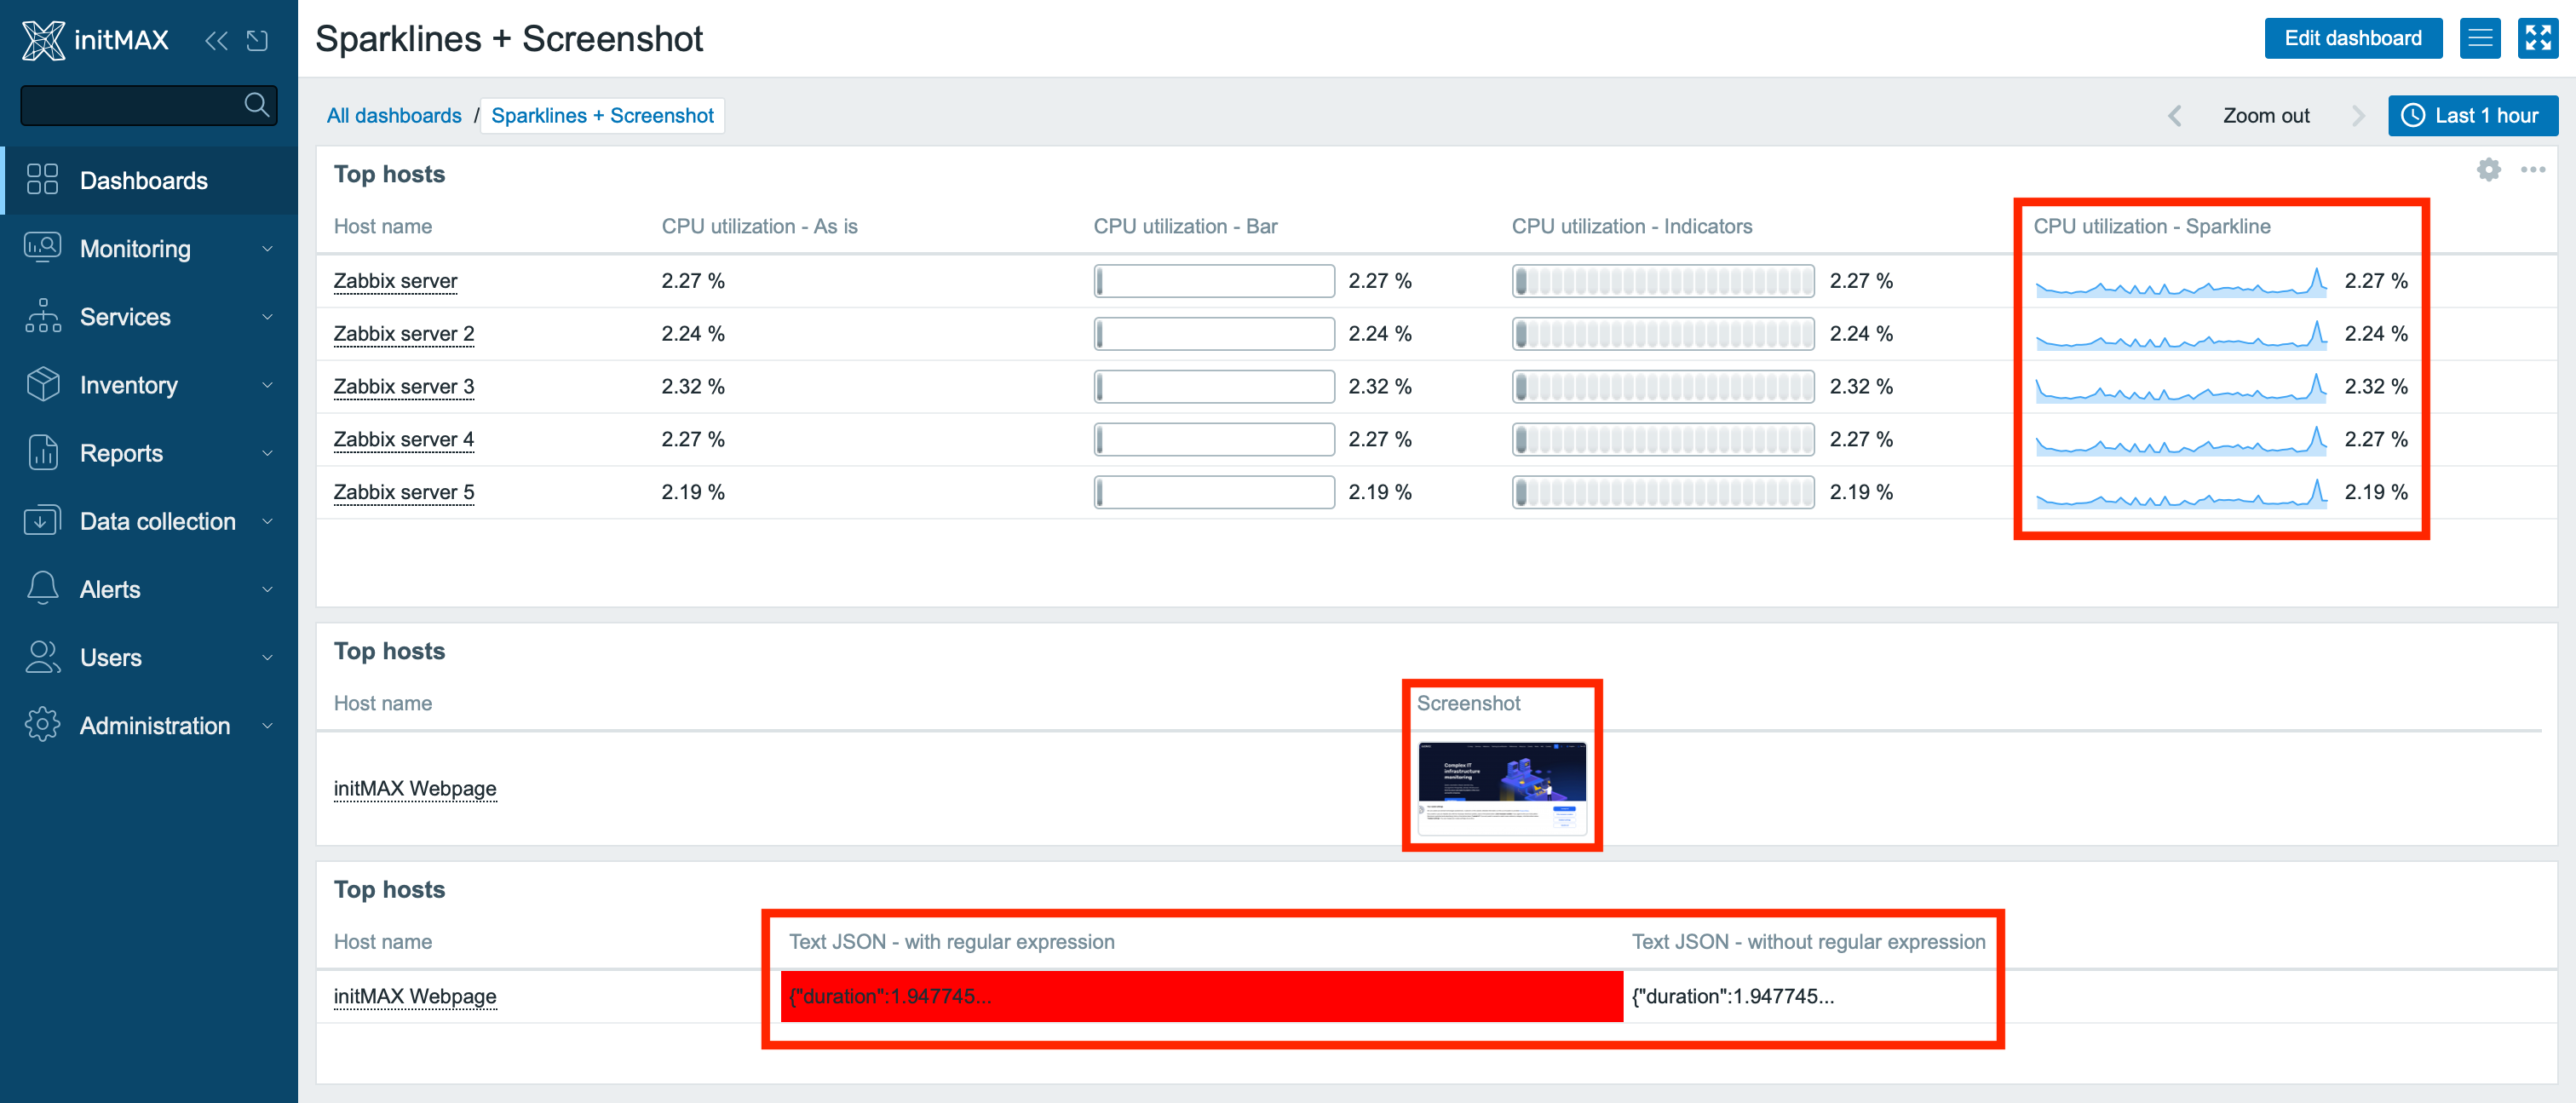The width and height of the screenshot is (2576, 1103).
Task: Expand the Alerts menu chevron
Action: point(267,589)
